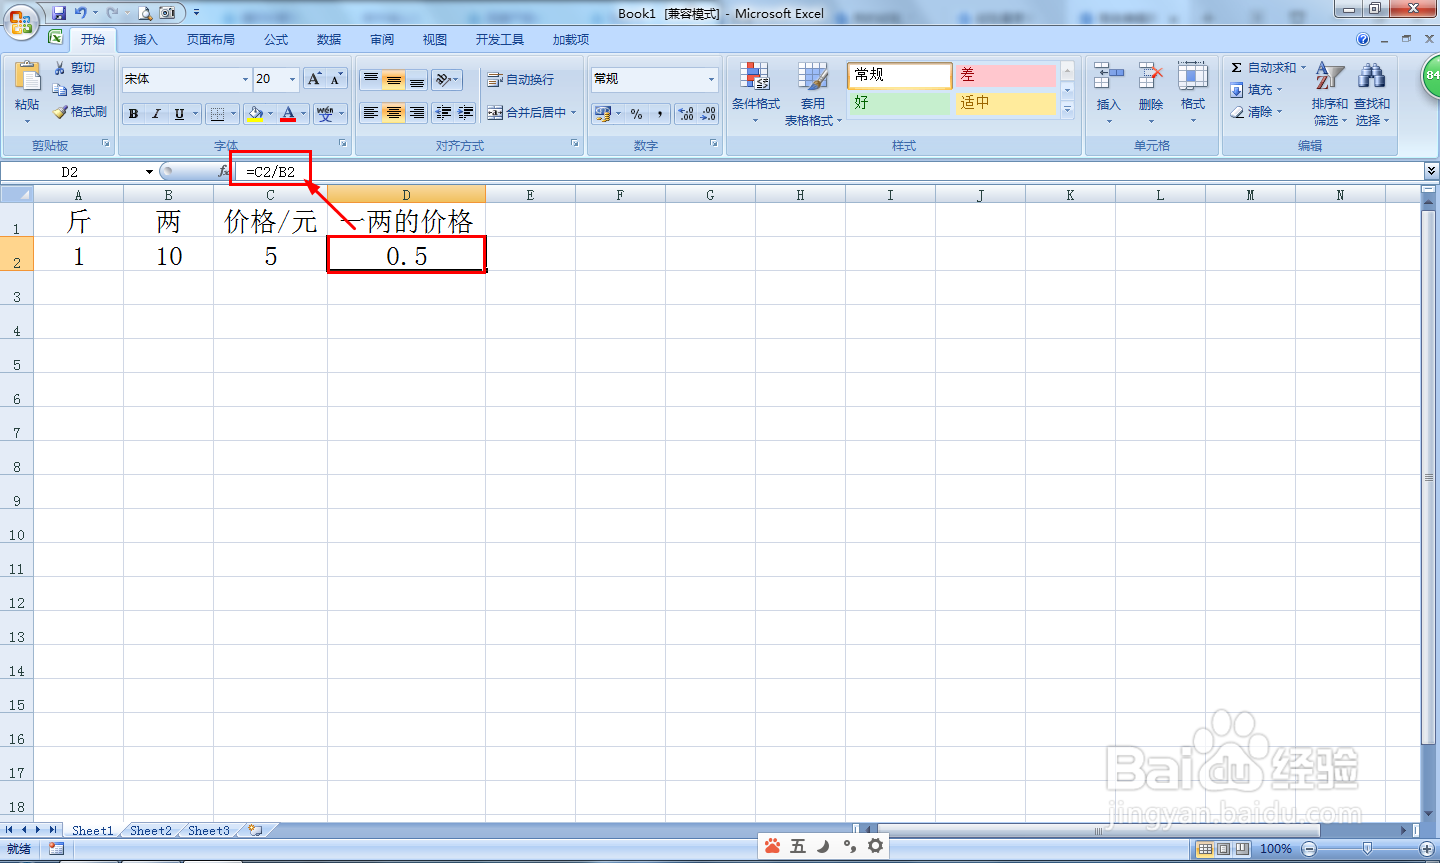
Task: Open the font name 宋体 dropdown
Action: pos(245,79)
